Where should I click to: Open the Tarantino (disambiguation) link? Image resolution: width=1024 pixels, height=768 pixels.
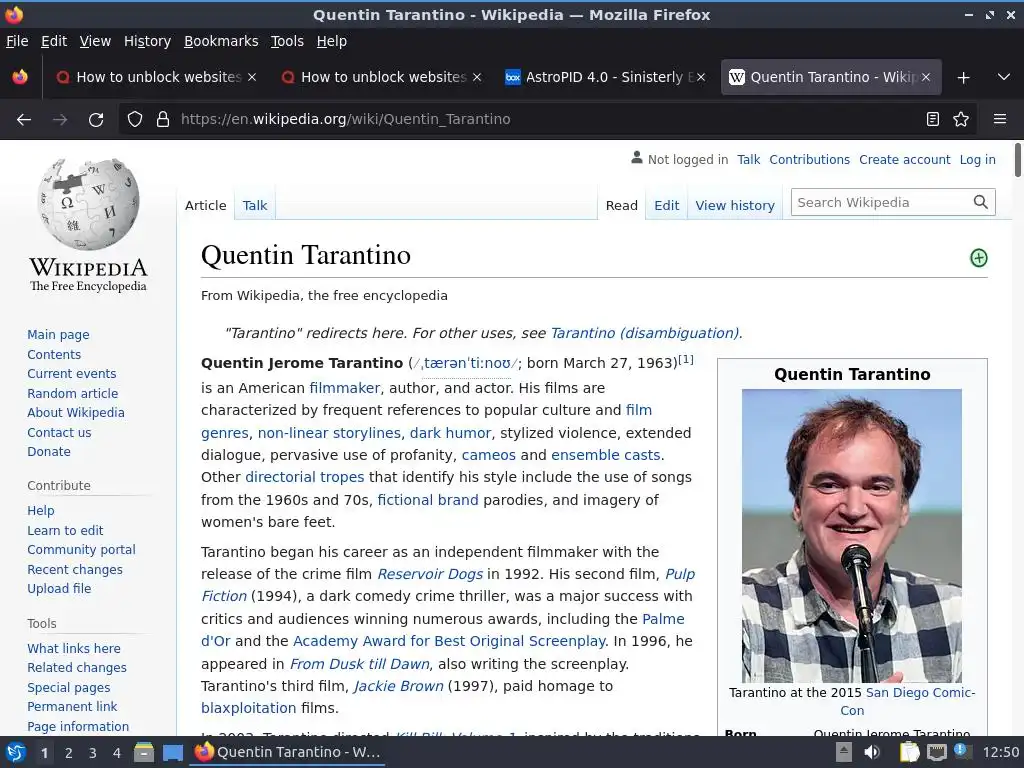645,333
